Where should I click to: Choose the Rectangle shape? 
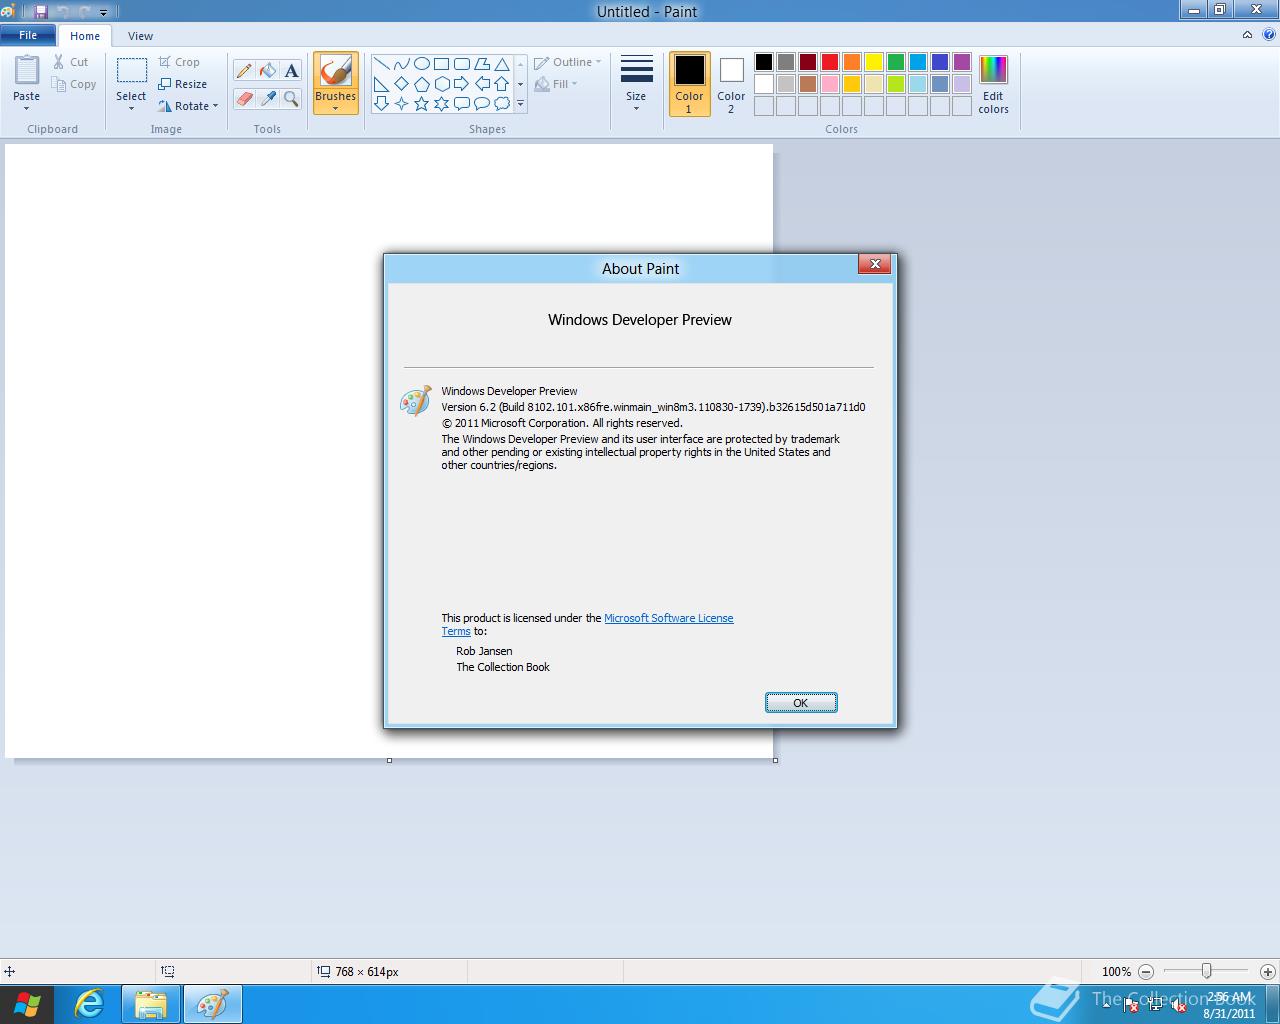[441, 64]
